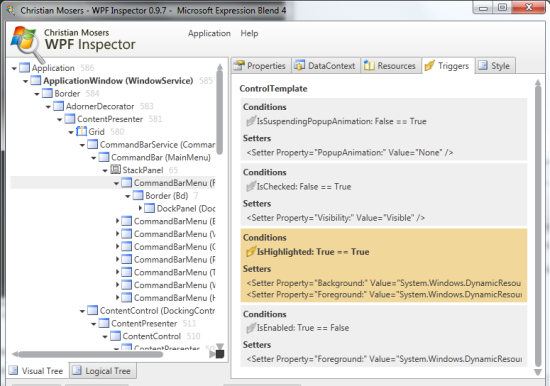This screenshot has width=550, height=386.
Task: Click the Properties tab icon
Action: (239, 65)
